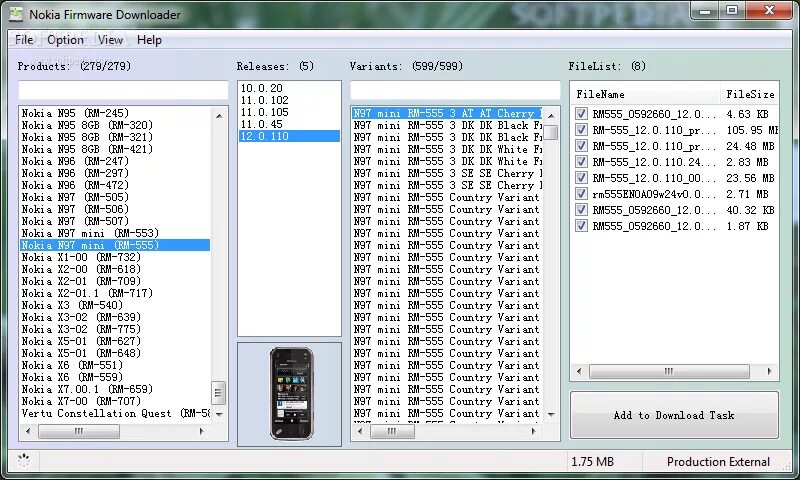The height and width of the screenshot is (480, 800).
Task: Click Variants list scroll up arrow
Action: point(551,116)
